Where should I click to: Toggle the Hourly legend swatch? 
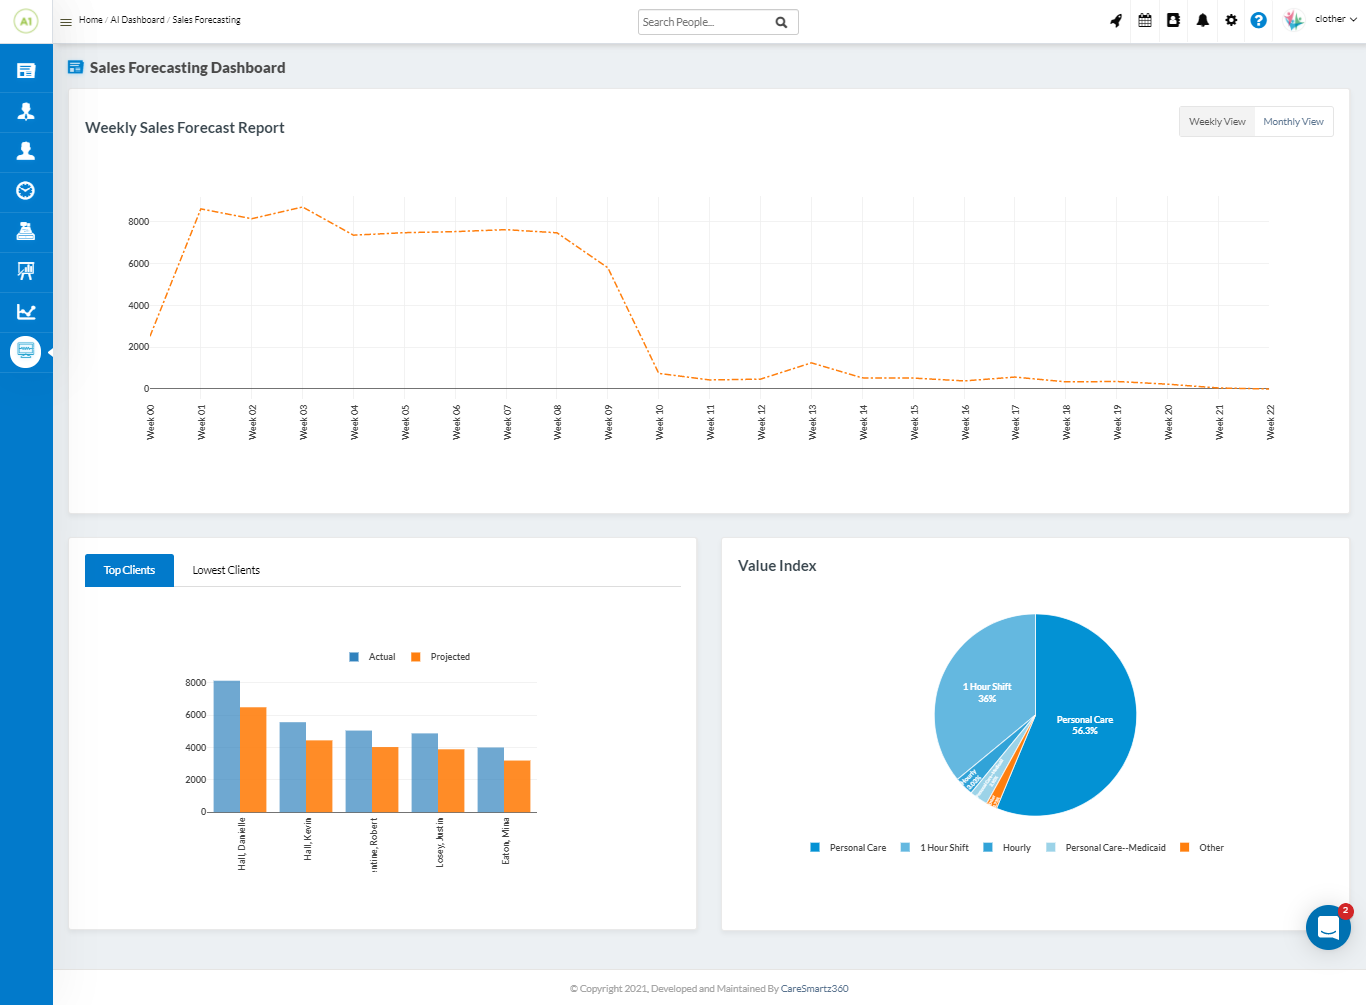tap(988, 848)
